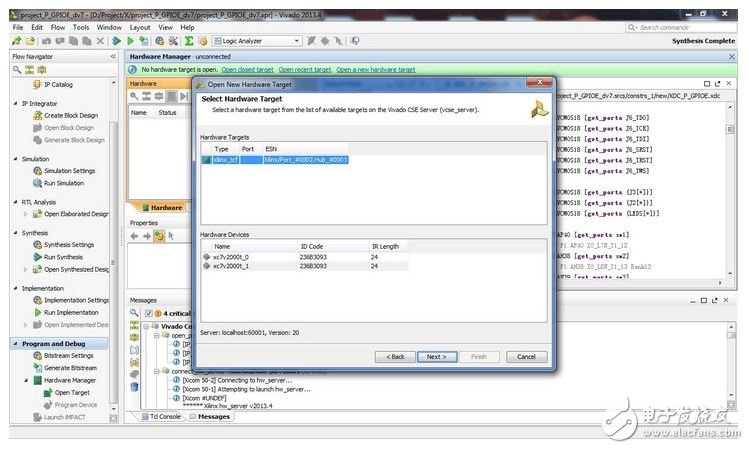Expand the Open Synthesized Design node
Image resolution: width=749 pixels, height=449 pixels.
click(28, 269)
